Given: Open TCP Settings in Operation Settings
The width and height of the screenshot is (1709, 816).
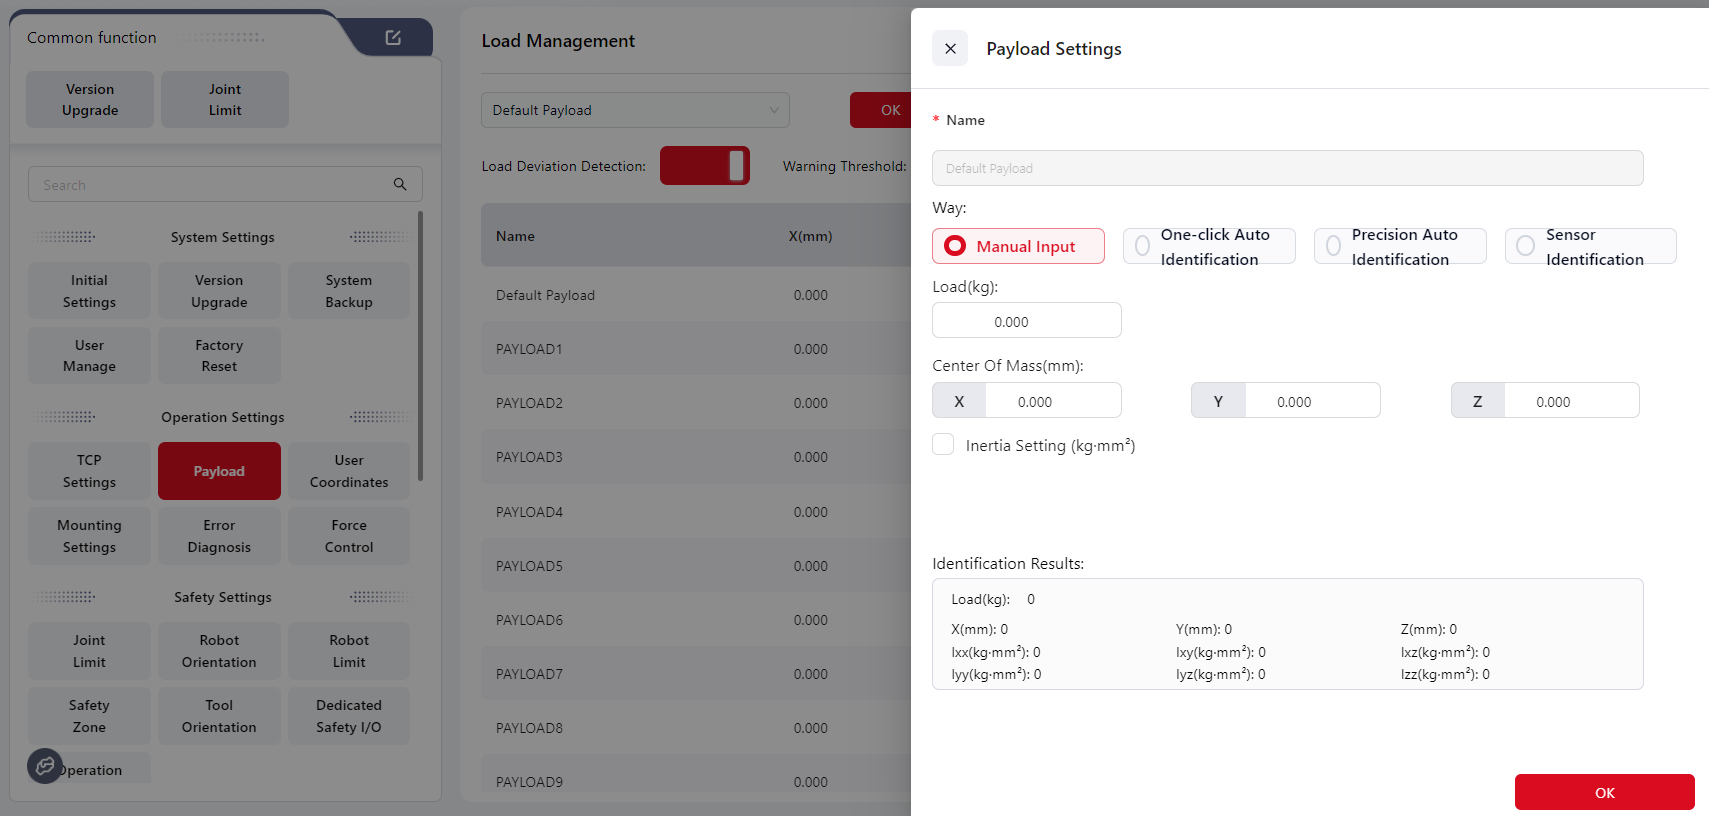Looking at the screenshot, I should pos(89,471).
